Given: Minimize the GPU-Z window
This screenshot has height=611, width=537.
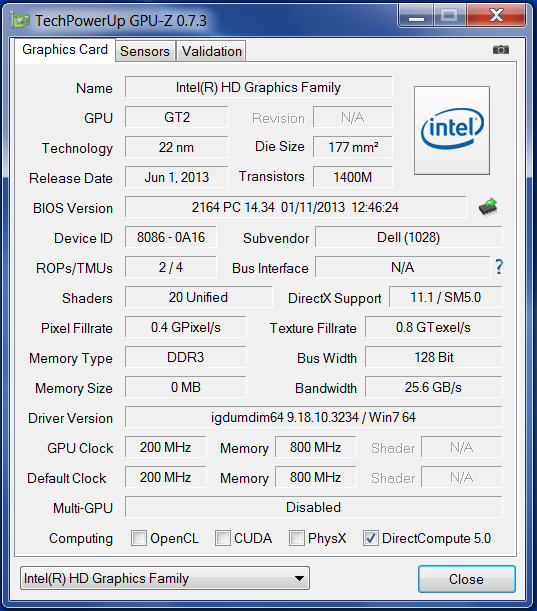Looking at the screenshot, I should pyautogui.click(x=416, y=16).
